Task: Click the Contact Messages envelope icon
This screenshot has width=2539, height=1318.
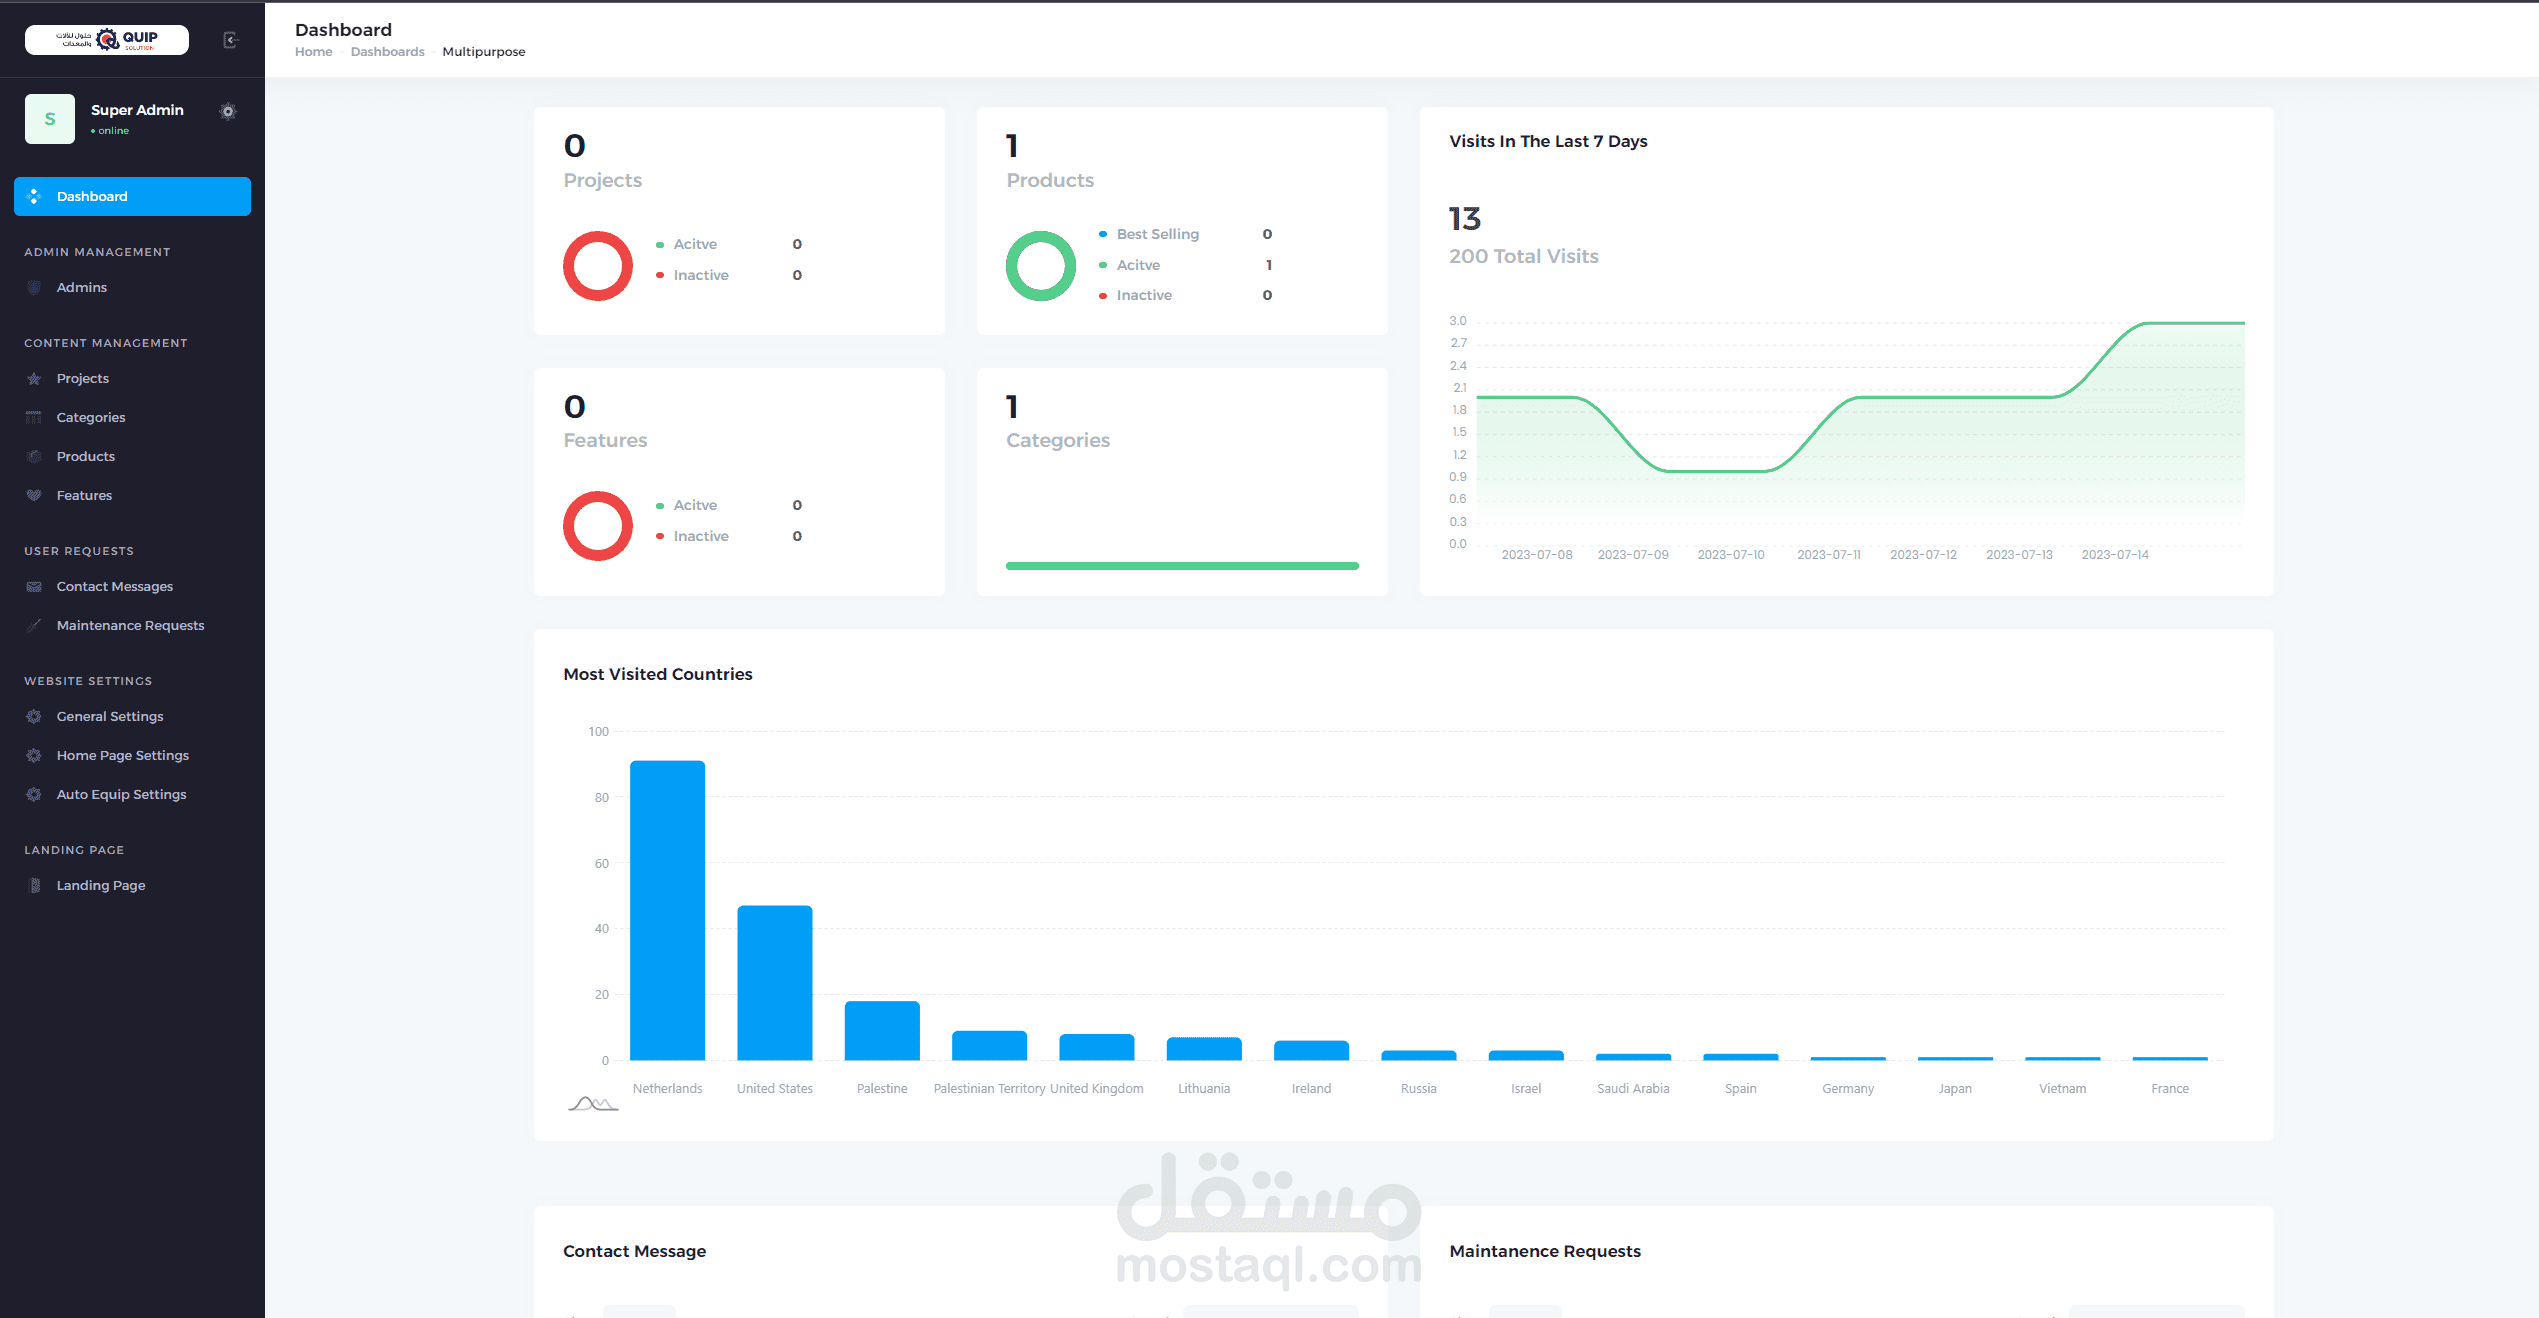Action: tap(34, 587)
